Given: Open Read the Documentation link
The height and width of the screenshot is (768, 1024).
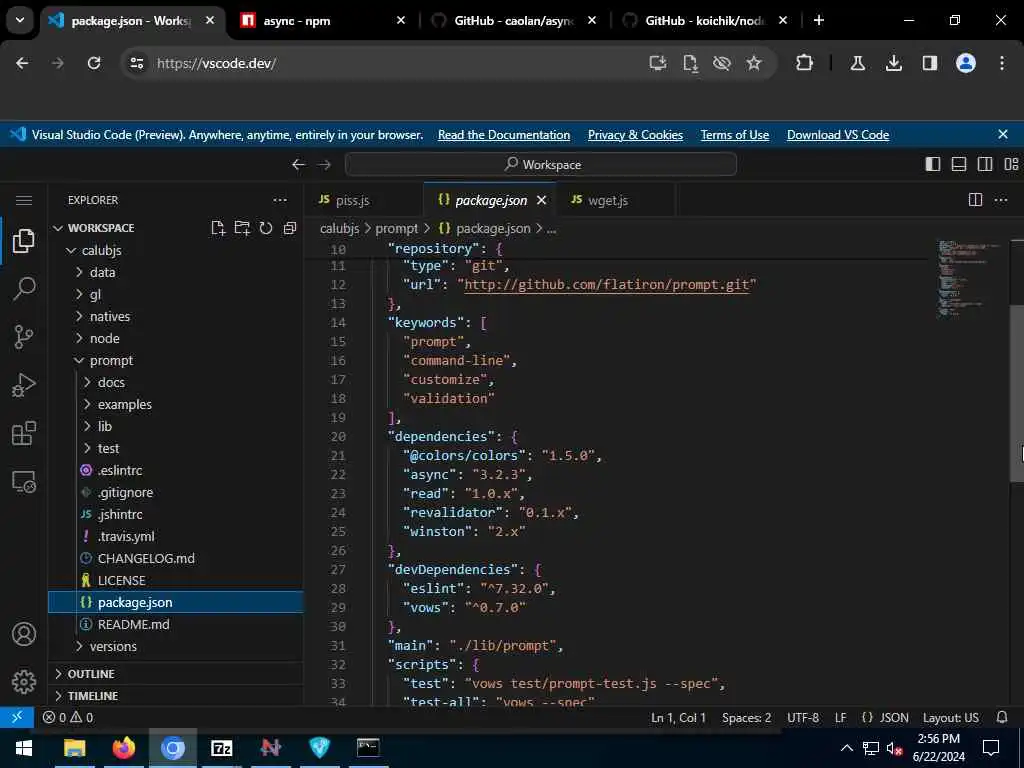Looking at the screenshot, I should click(504, 135).
